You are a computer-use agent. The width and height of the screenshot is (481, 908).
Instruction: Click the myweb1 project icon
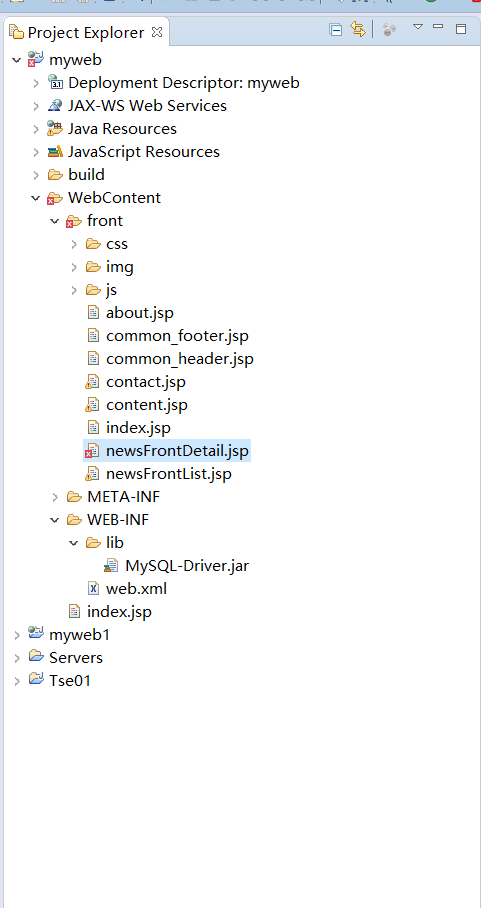(36, 634)
